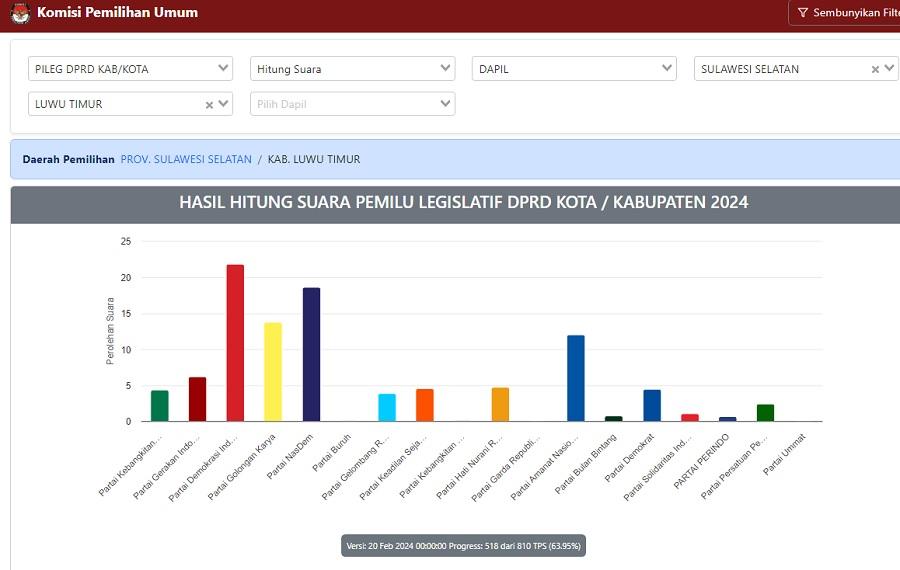Select the yellow Partai Golongan Karya bar

273,372
